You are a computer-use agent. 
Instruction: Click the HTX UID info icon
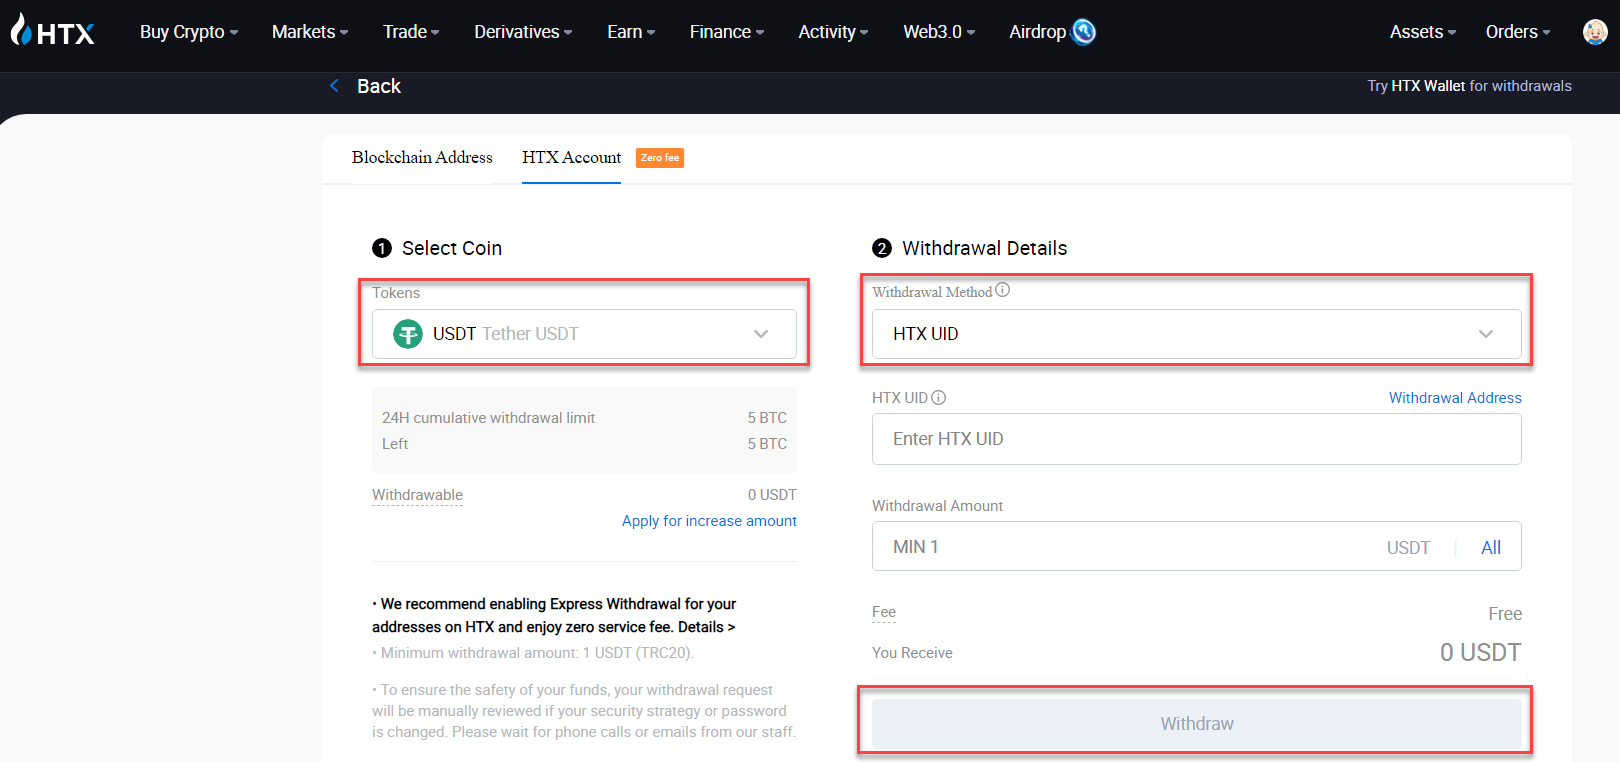tap(939, 397)
